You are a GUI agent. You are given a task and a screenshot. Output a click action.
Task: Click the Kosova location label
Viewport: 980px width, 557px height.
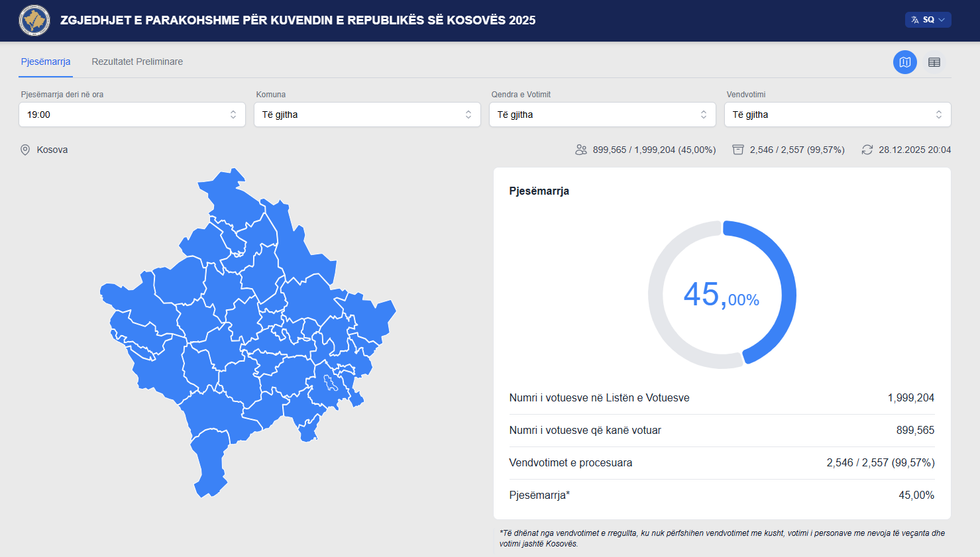click(52, 150)
